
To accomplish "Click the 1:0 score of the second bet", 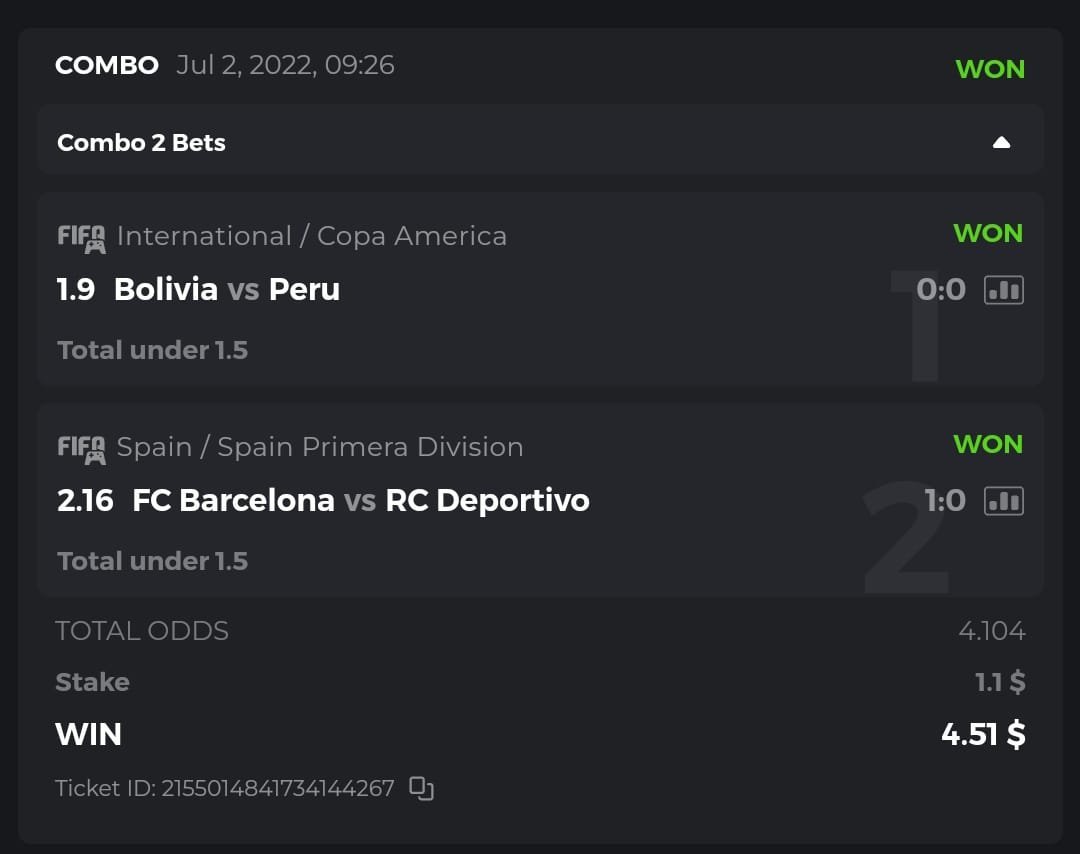I will coord(945,501).
